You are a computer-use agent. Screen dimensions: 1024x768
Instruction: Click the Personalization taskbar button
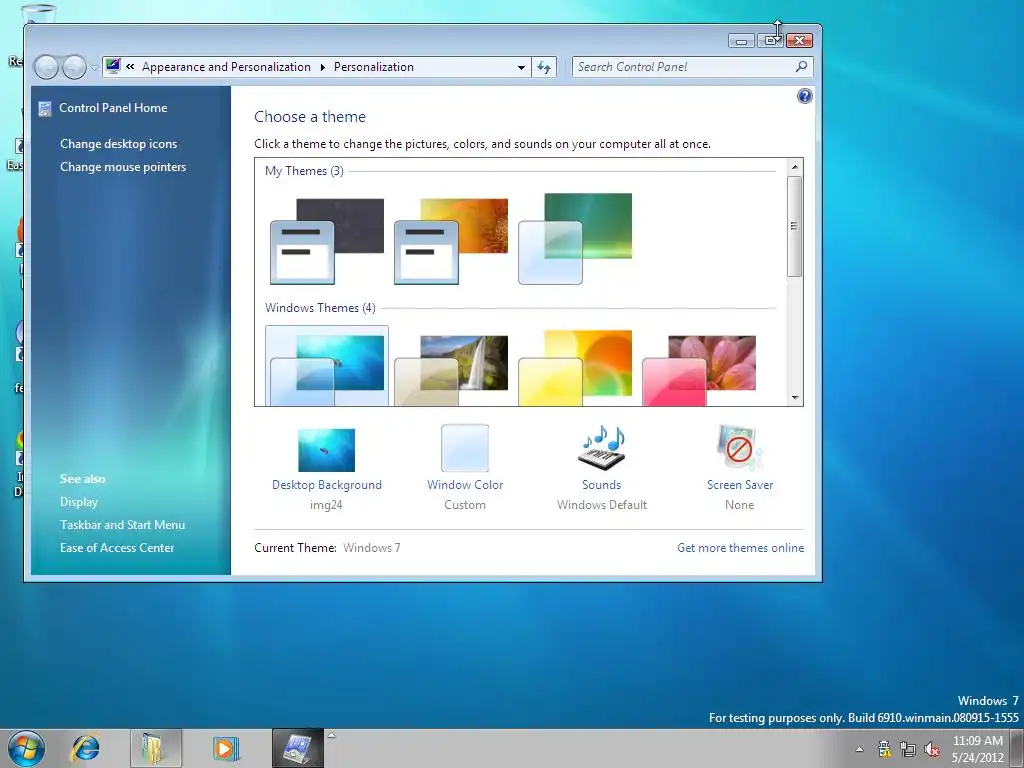click(x=298, y=748)
